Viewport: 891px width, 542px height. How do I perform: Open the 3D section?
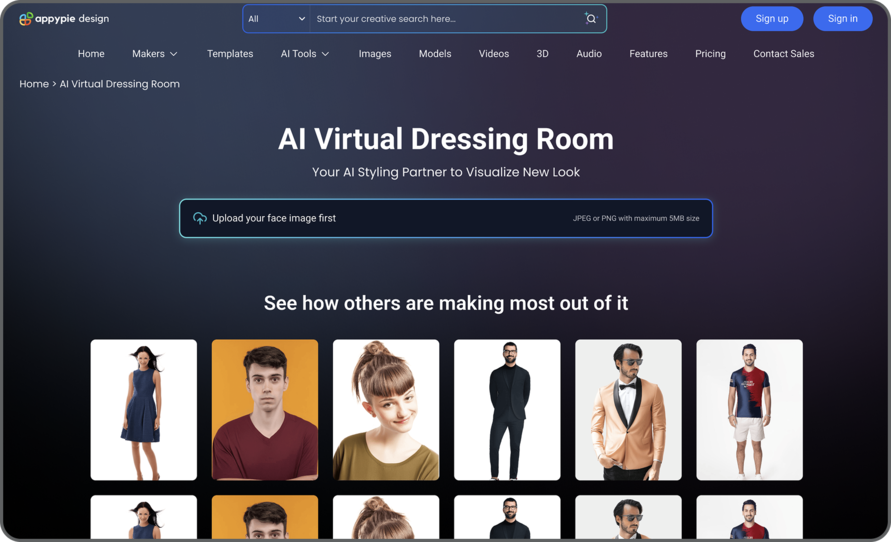point(543,53)
